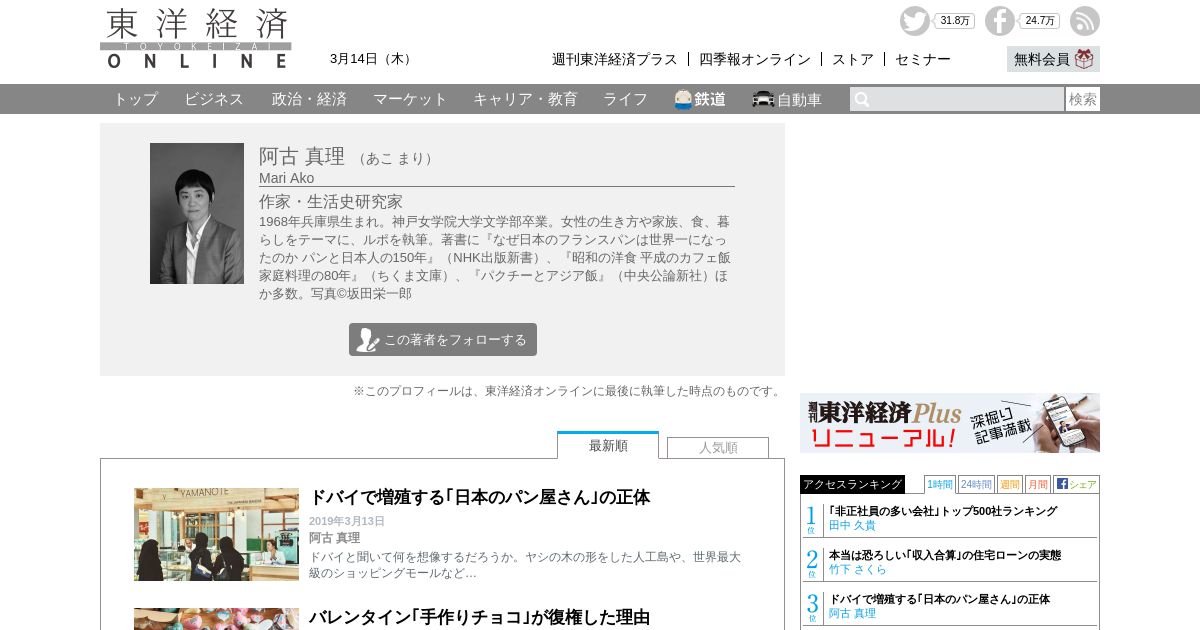Open article ドバイで増殖する「日本のパン屋さん」の正体 headline

[479, 497]
